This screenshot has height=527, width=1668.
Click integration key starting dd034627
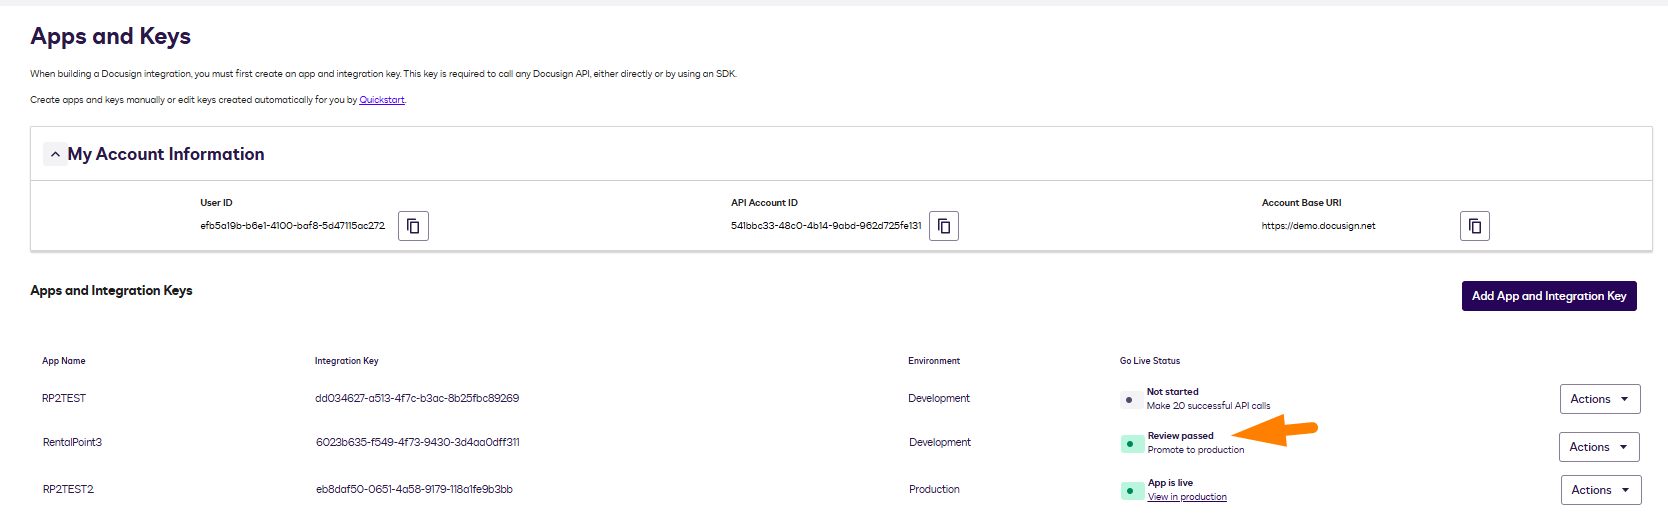pyautogui.click(x=417, y=398)
